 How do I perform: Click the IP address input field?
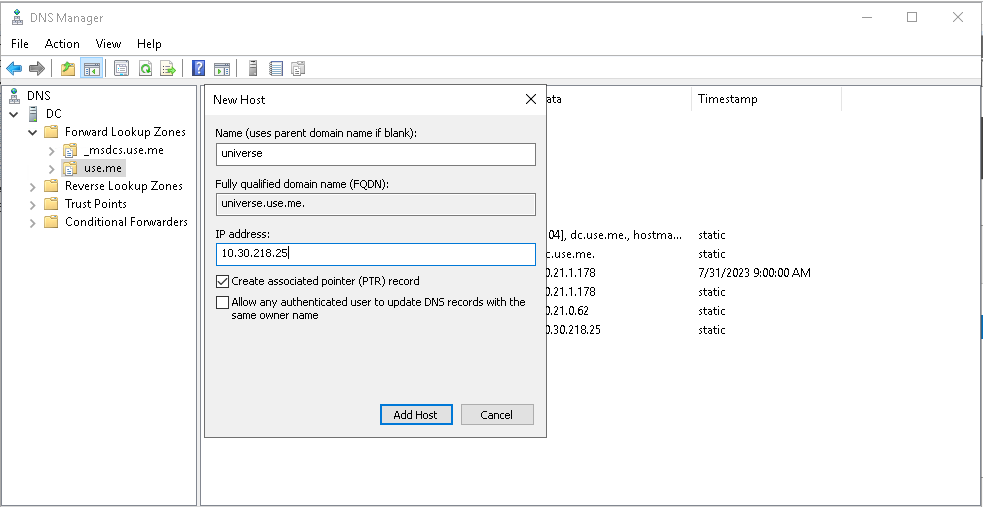[375, 254]
